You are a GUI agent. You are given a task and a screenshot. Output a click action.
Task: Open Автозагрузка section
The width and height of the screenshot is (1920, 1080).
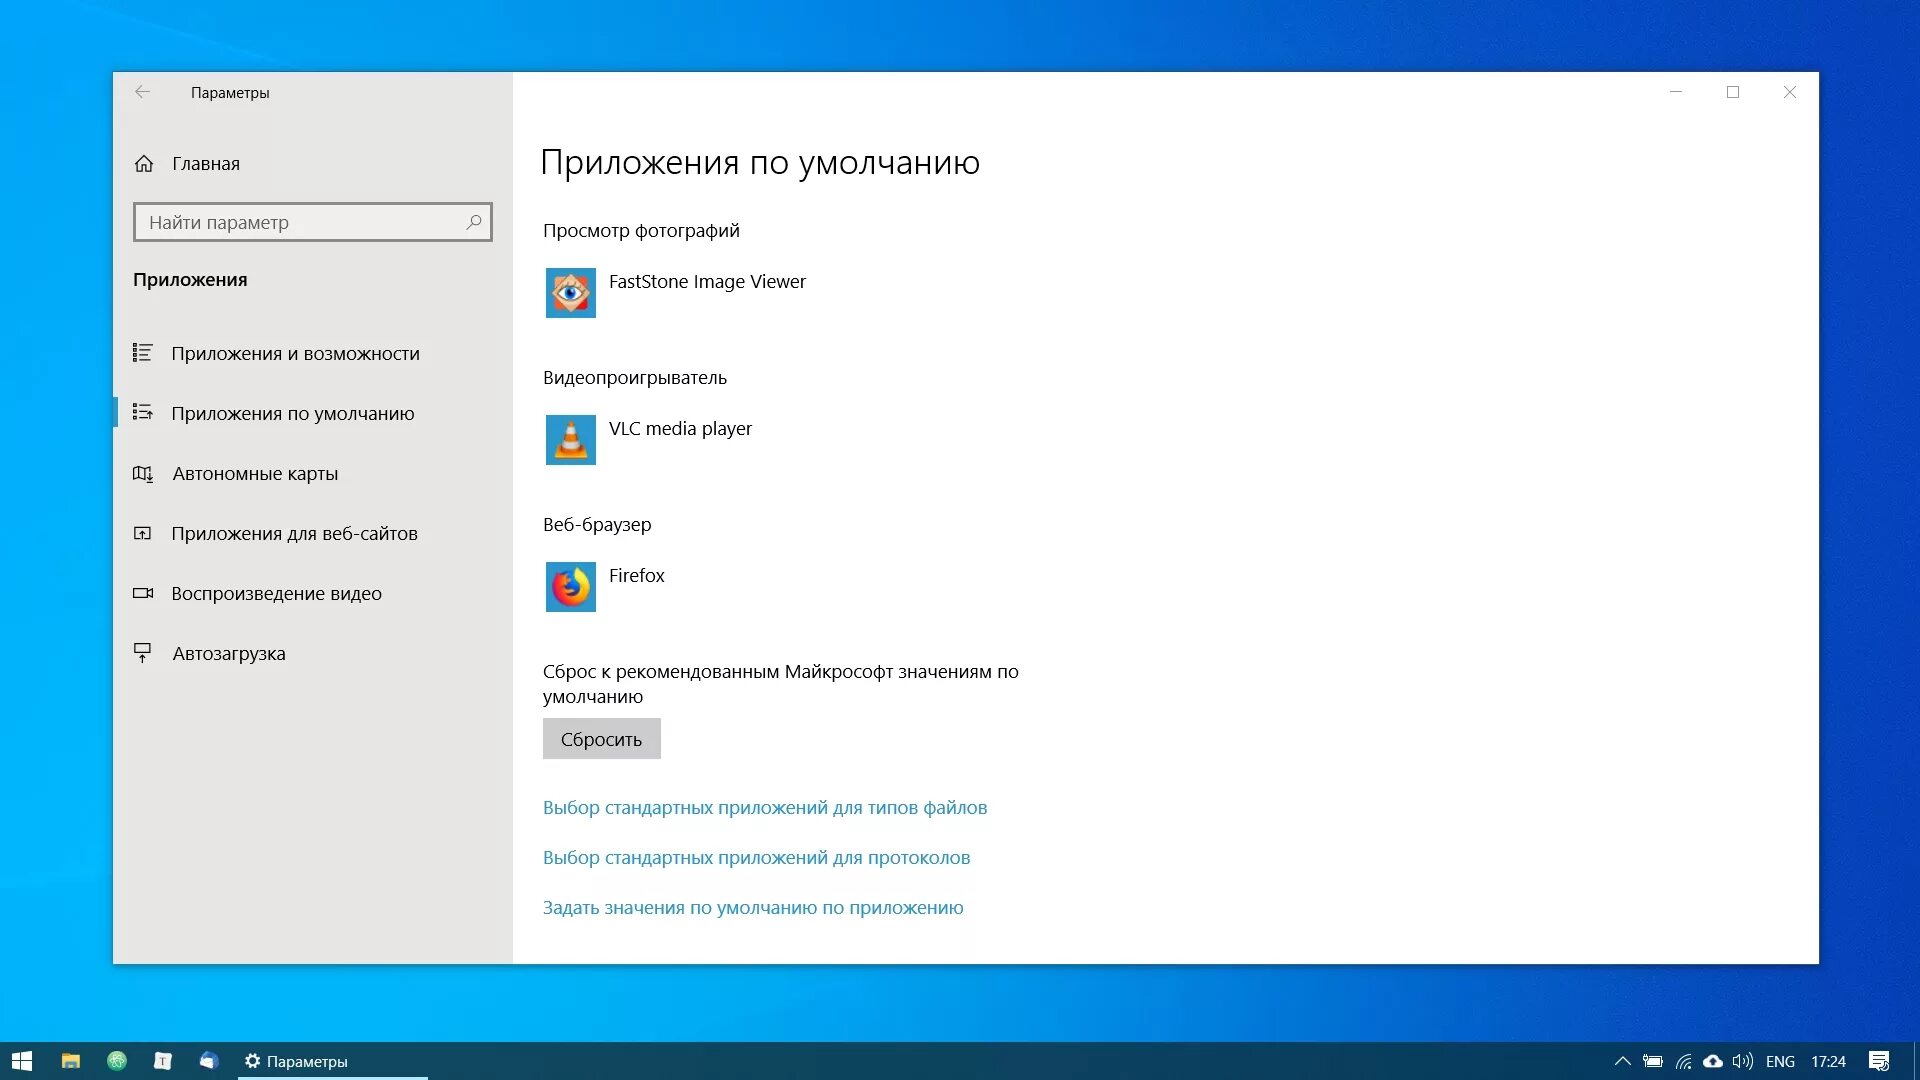click(x=313, y=653)
